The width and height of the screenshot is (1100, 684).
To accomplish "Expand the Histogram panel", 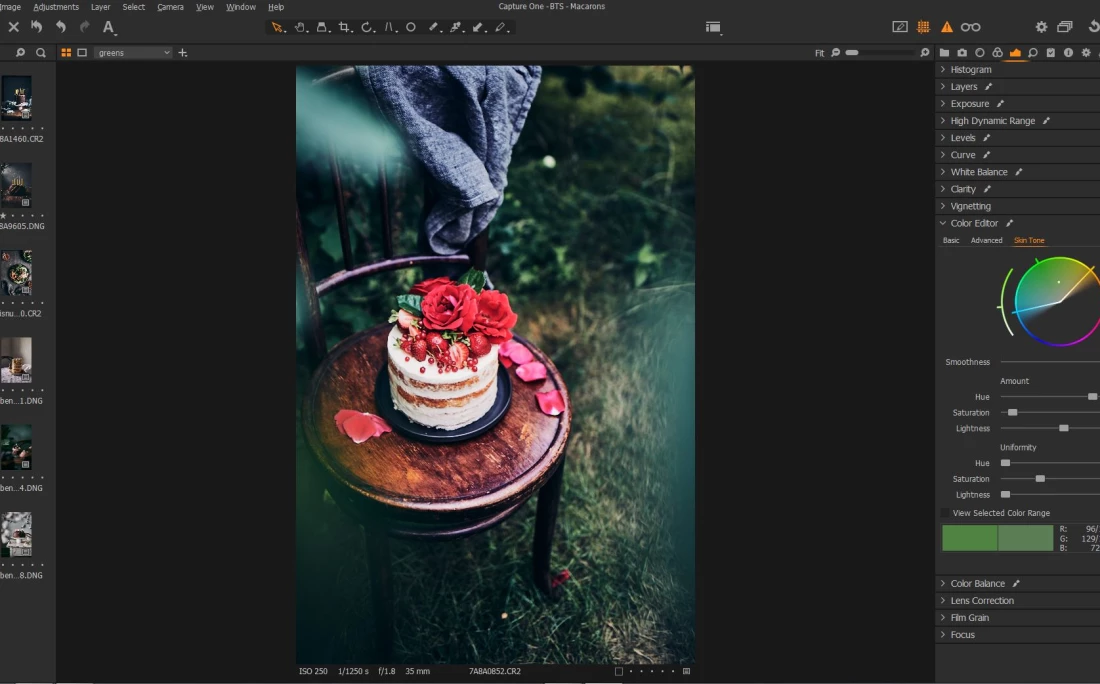I will (970, 70).
